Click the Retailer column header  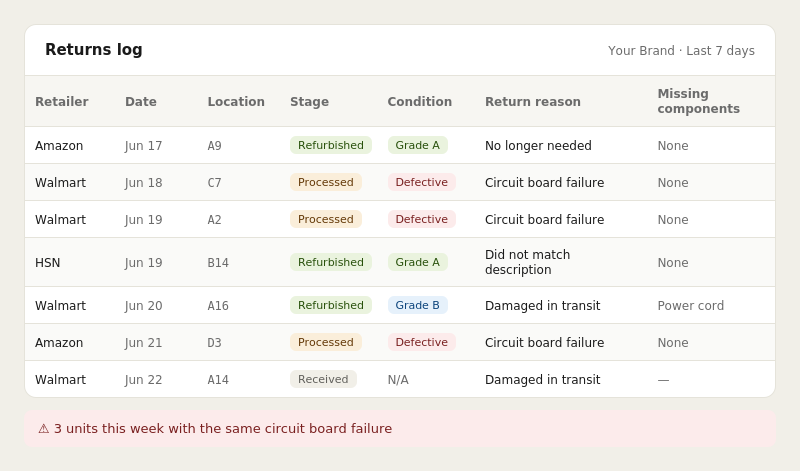coord(62,102)
